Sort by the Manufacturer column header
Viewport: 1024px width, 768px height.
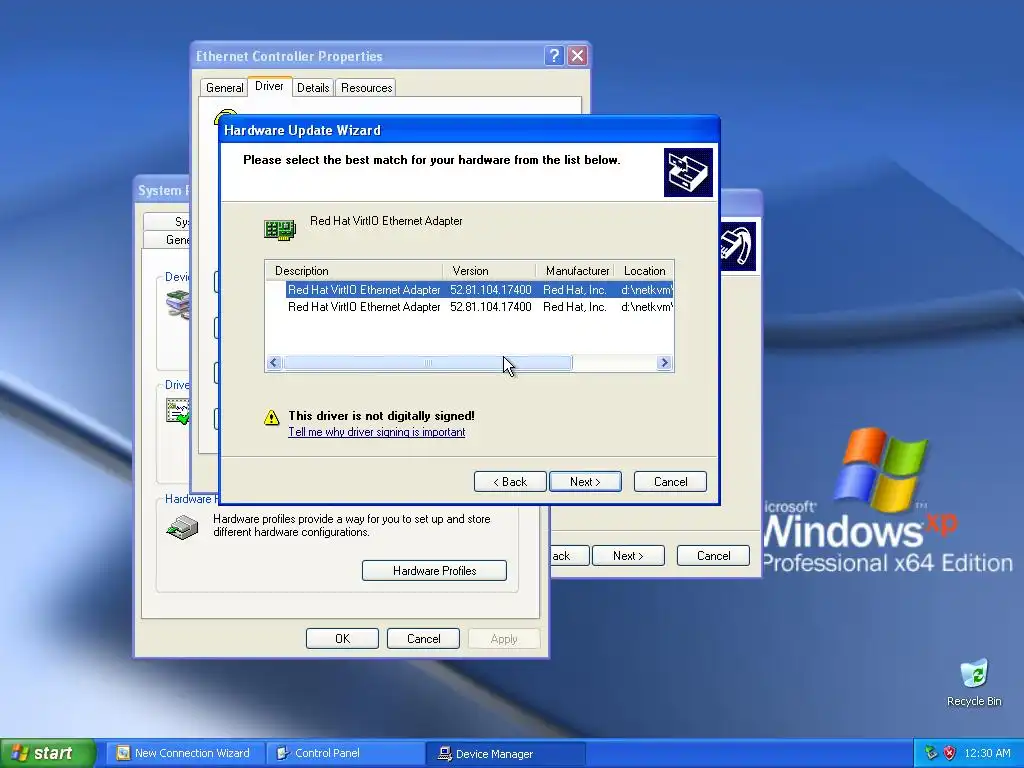click(x=575, y=271)
